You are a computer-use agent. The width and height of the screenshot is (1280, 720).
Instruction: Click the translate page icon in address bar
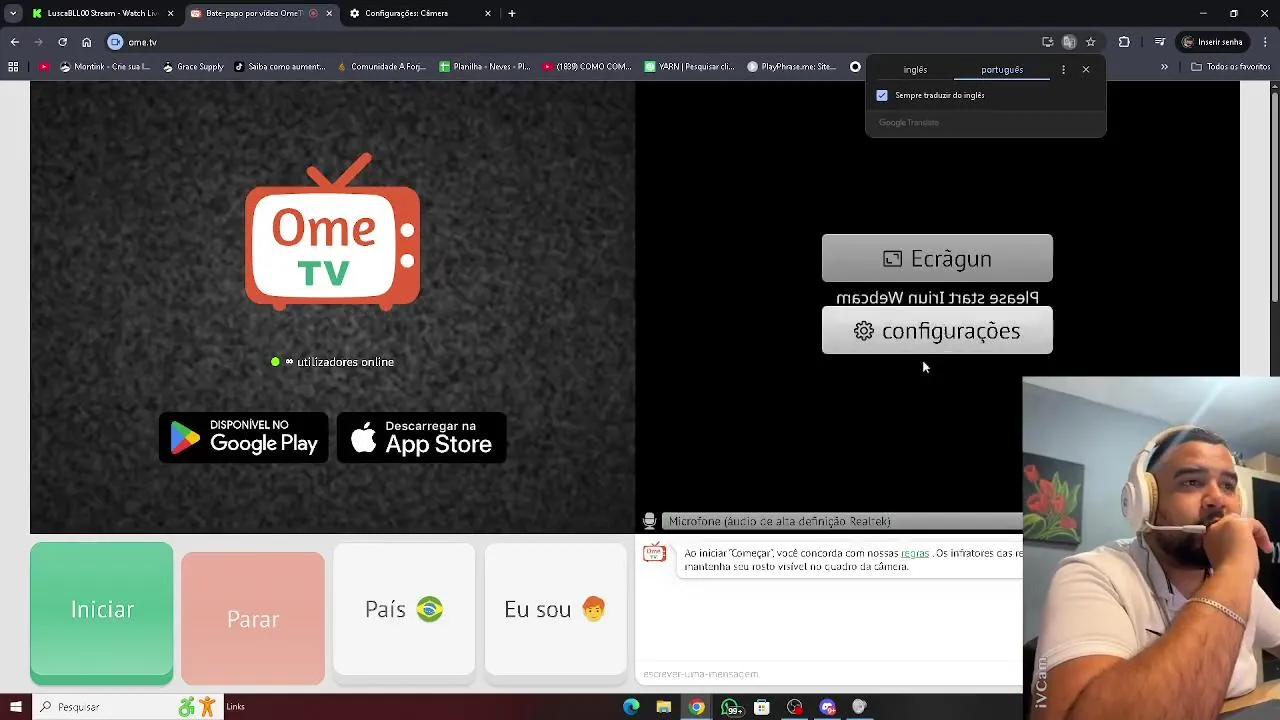(x=1069, y=42)
